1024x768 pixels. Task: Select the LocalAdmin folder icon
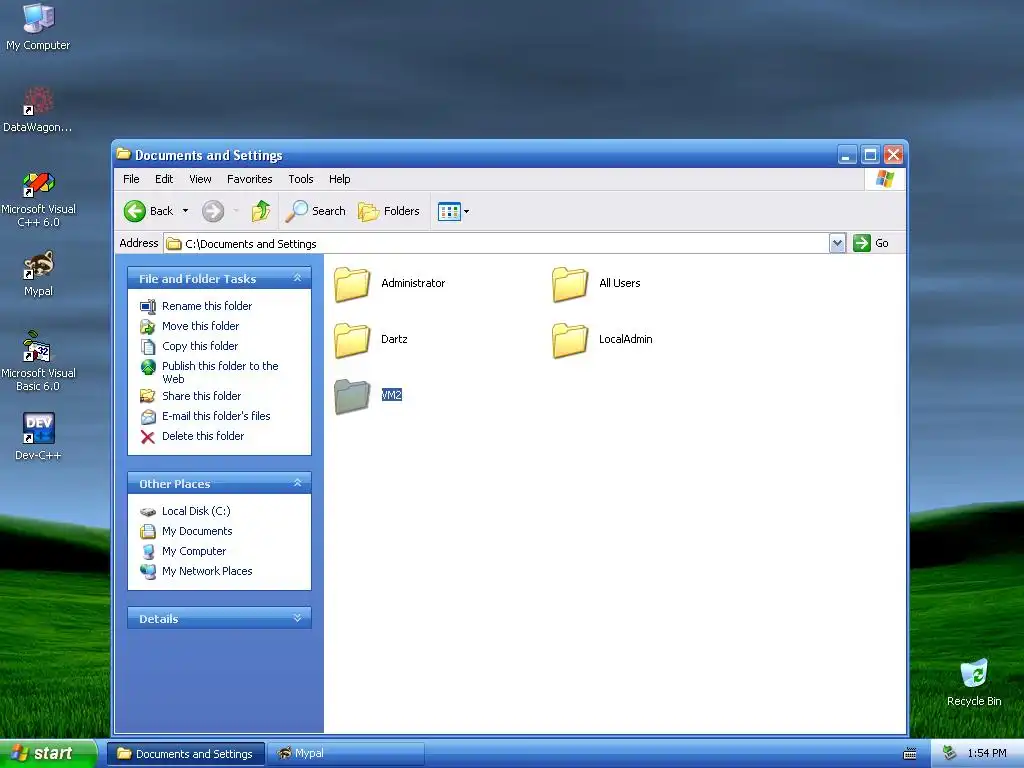(569, 340)
